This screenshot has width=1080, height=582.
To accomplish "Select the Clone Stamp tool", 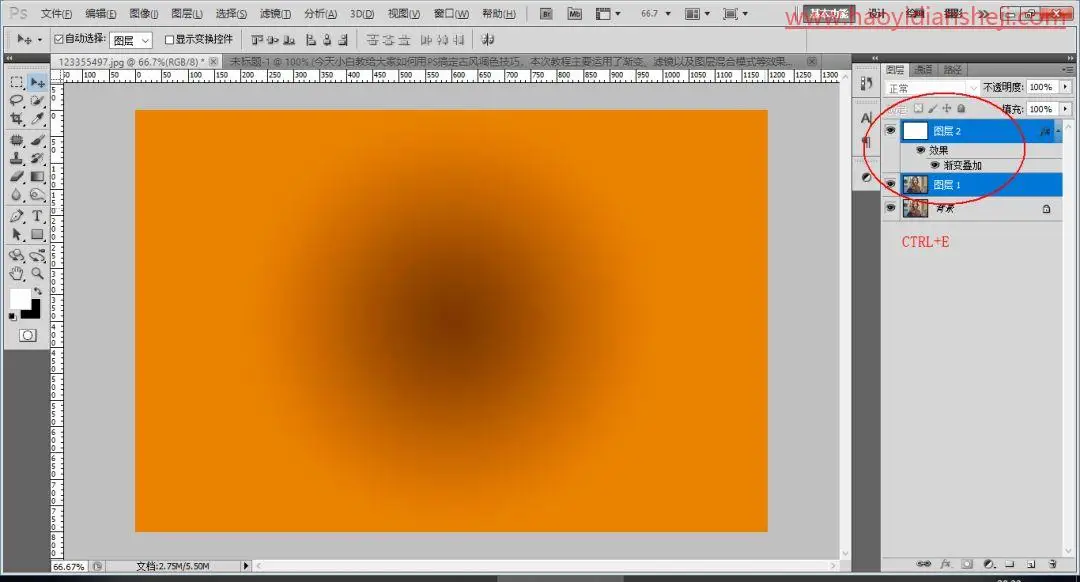I will tap(17, 158).
